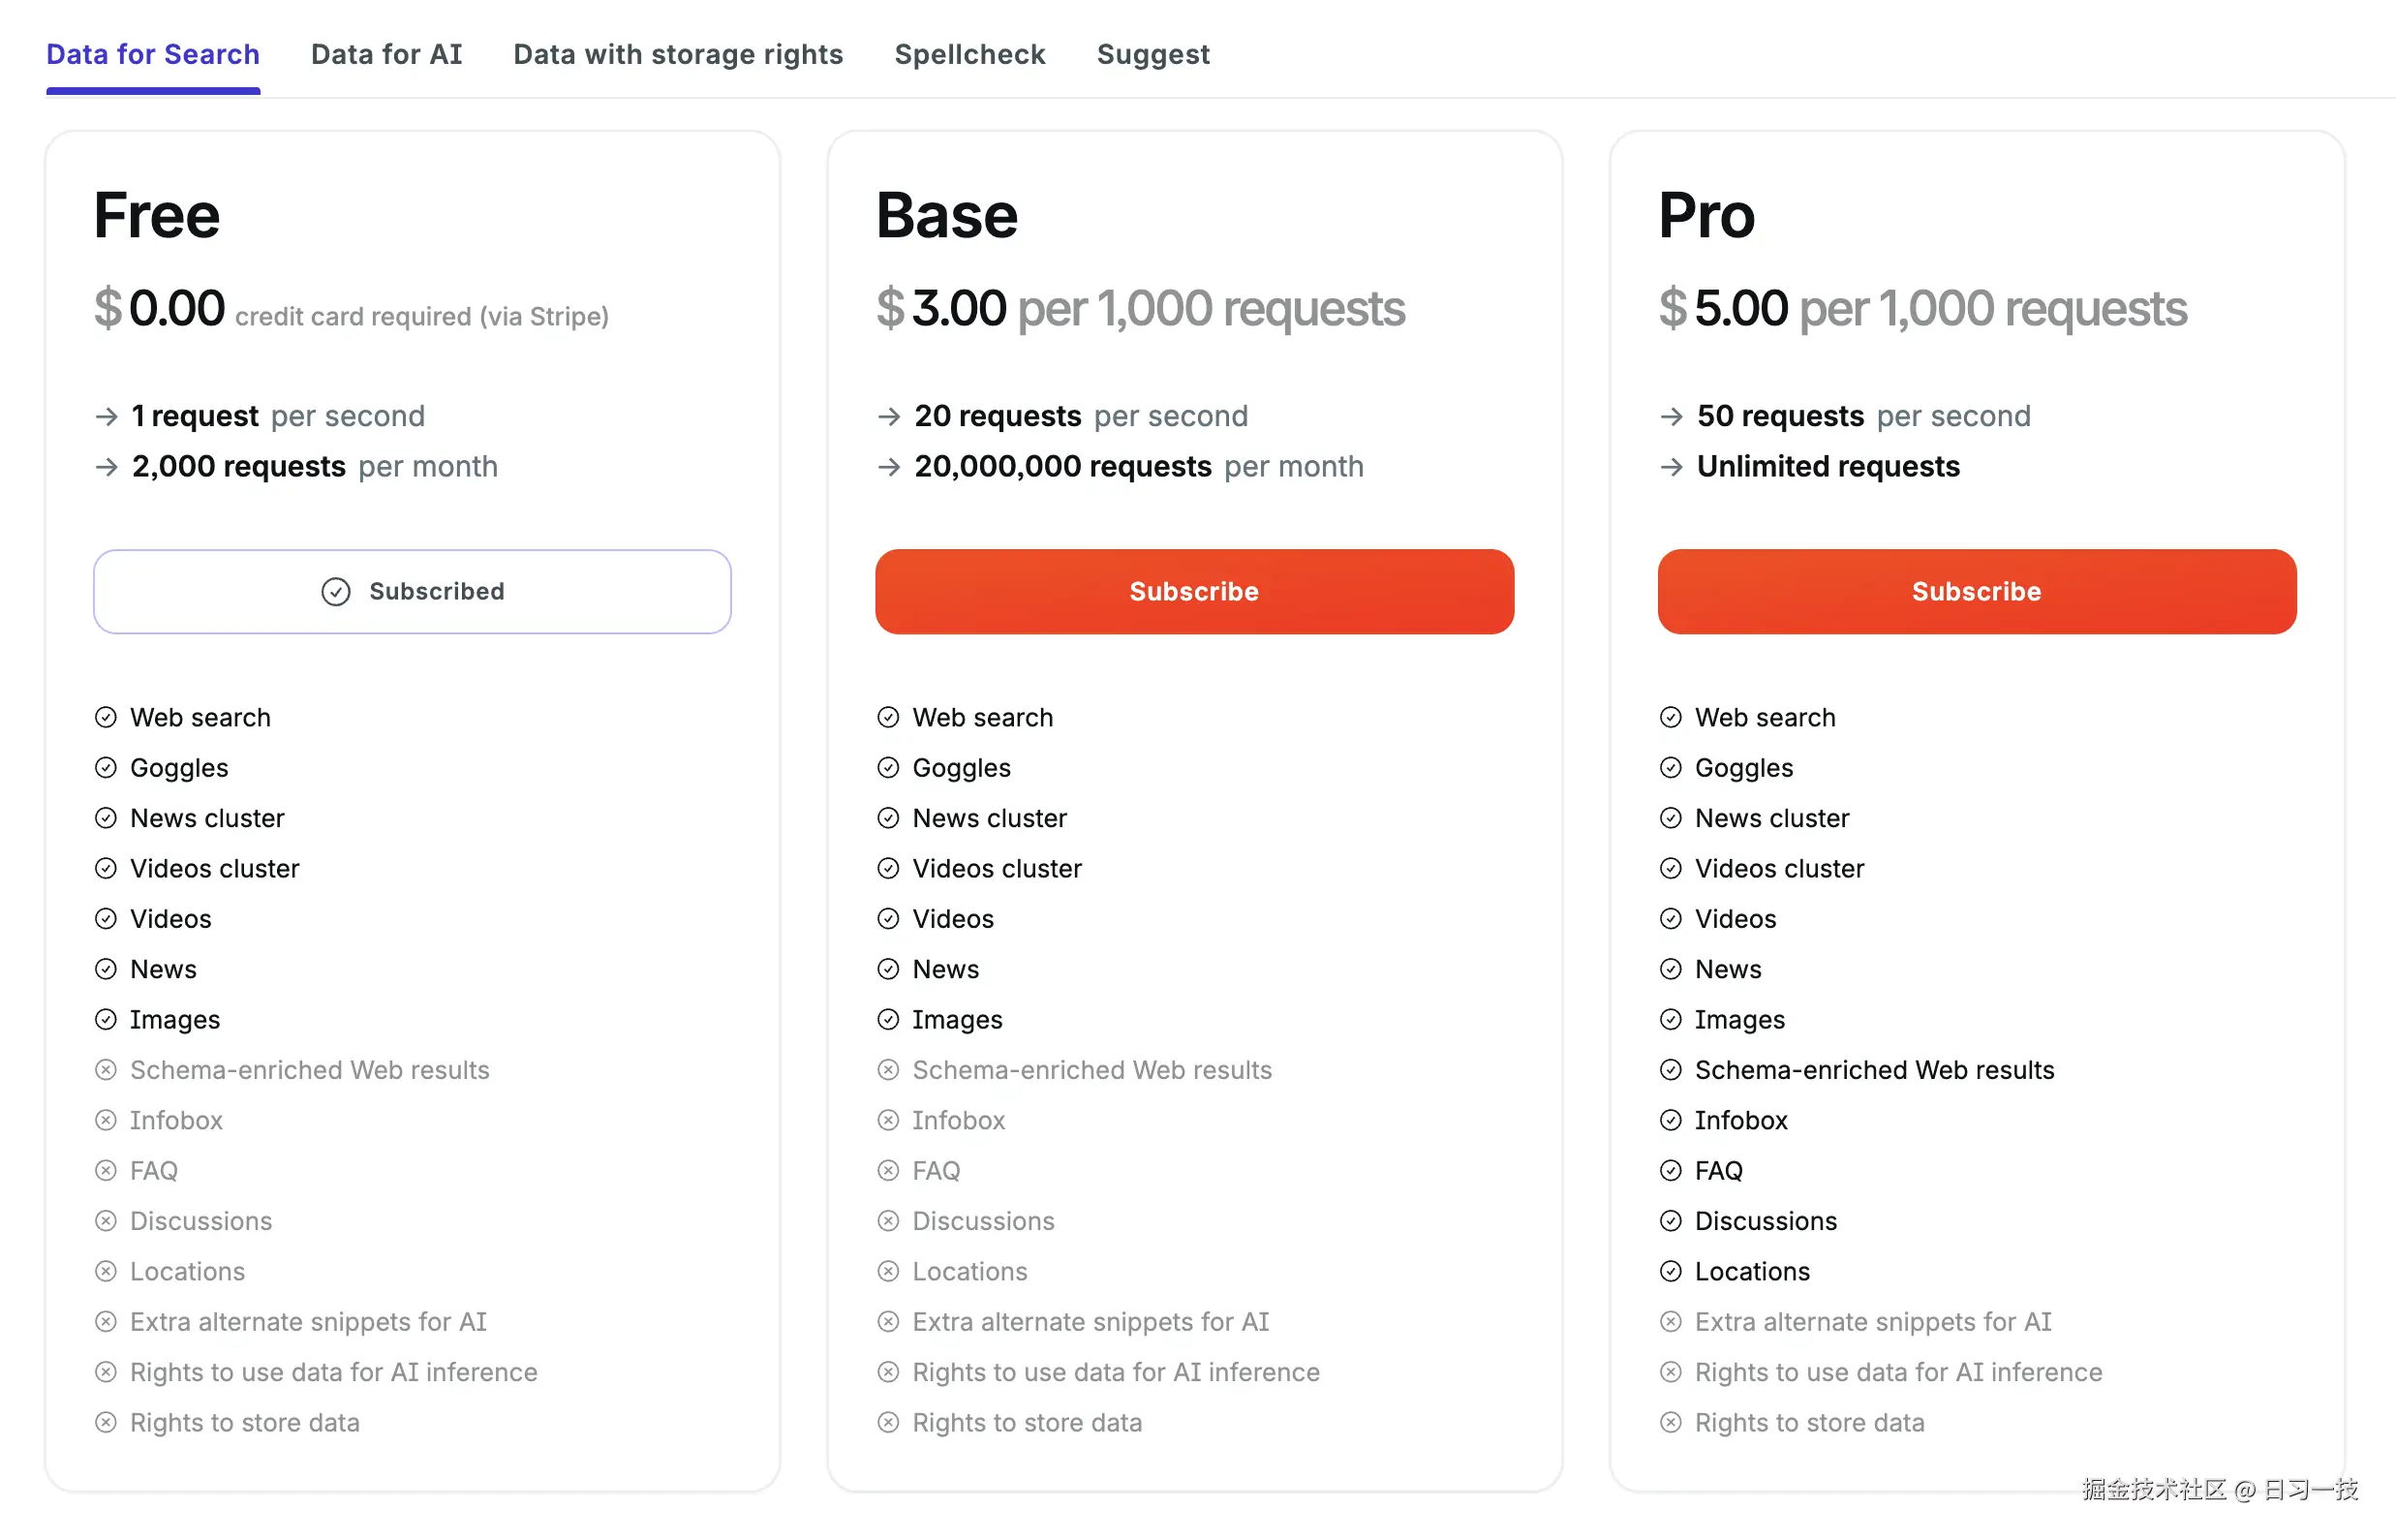2396x1540 pixels.
Task: Click the circled checkmark inside the Subscribed button
Action: pos(337,591)
